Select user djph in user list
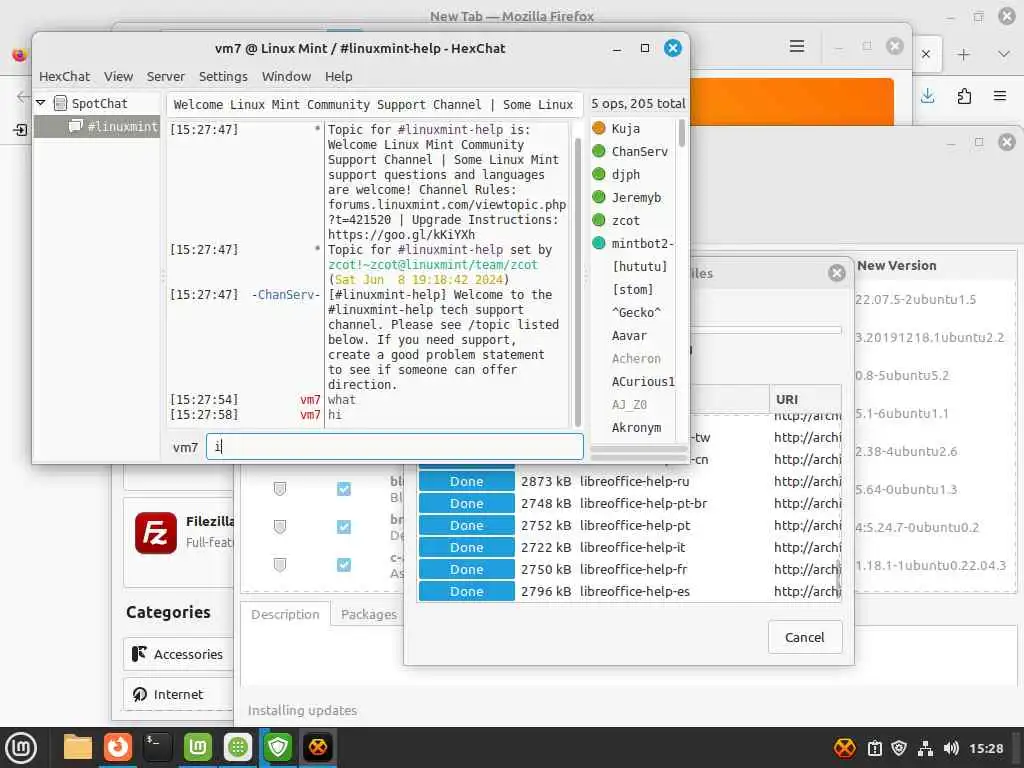This screenshot has width=1024, height=768. coord(625,174)
